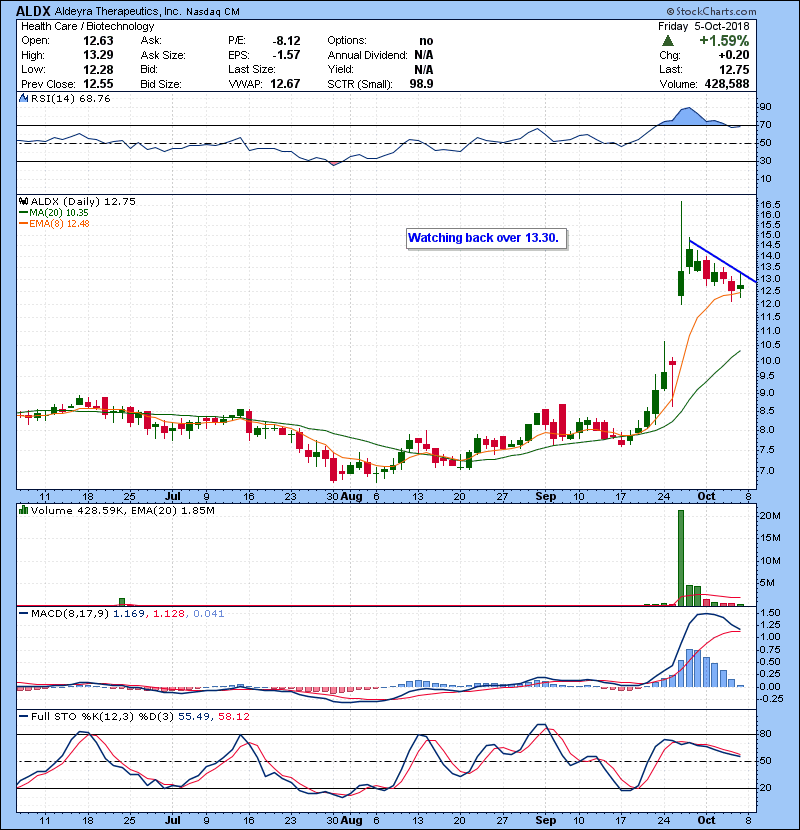The height and width of the screenshot is (830, 800).
Task: Click the stochastic %D value 58.12
Action: (x=233, y=717)
